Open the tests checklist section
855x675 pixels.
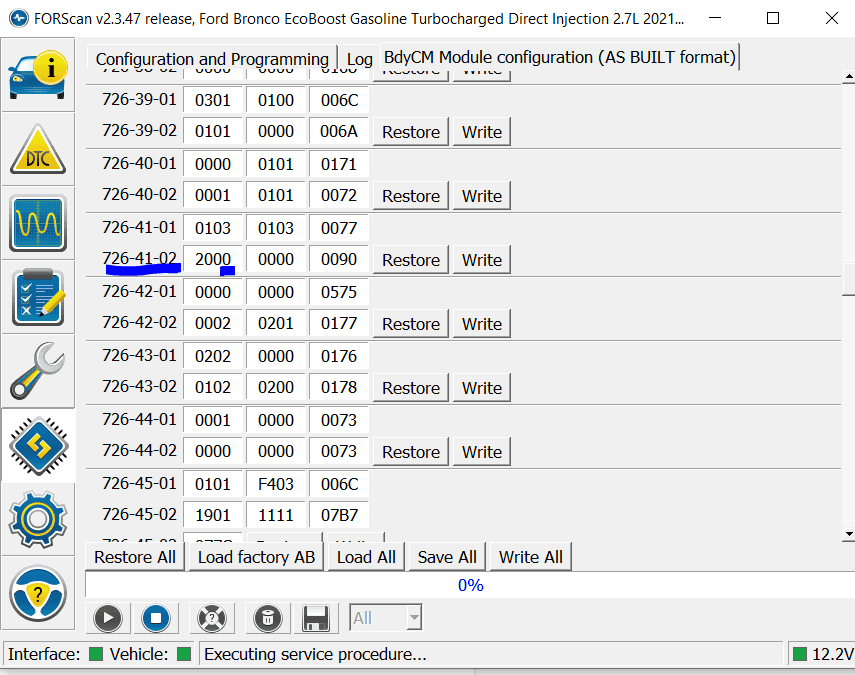coord(38,297)
